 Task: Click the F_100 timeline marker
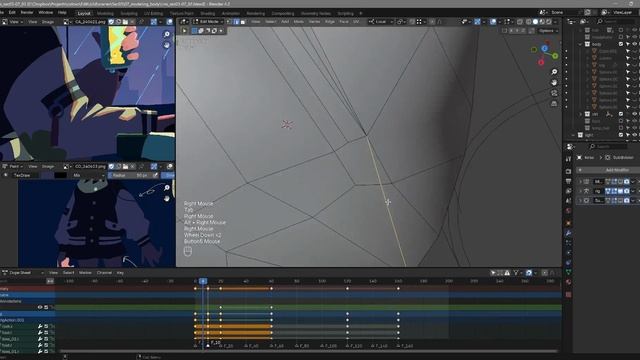tap(329, 346)
